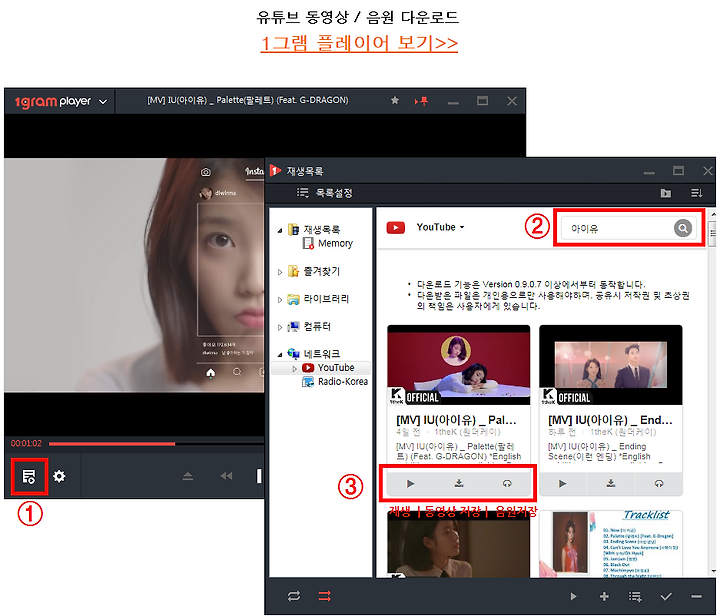Click the checkmark select icon in footer
720x616 pixels.
tap(666, 596)
